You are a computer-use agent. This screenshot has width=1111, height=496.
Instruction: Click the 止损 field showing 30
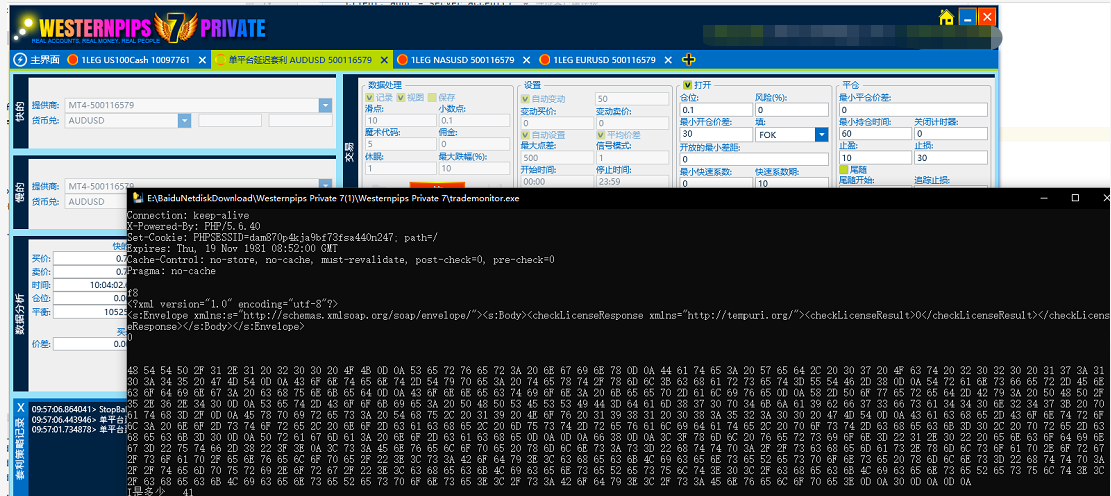tap(950, 158)
